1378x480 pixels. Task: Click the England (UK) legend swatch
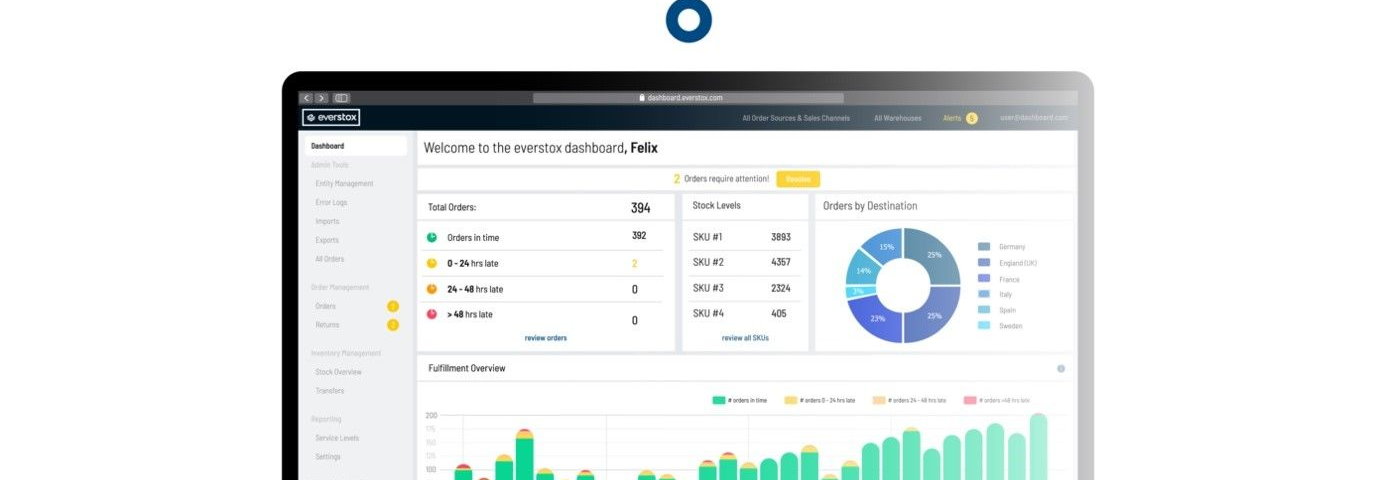pyautogui.click(x=984, y=263)
